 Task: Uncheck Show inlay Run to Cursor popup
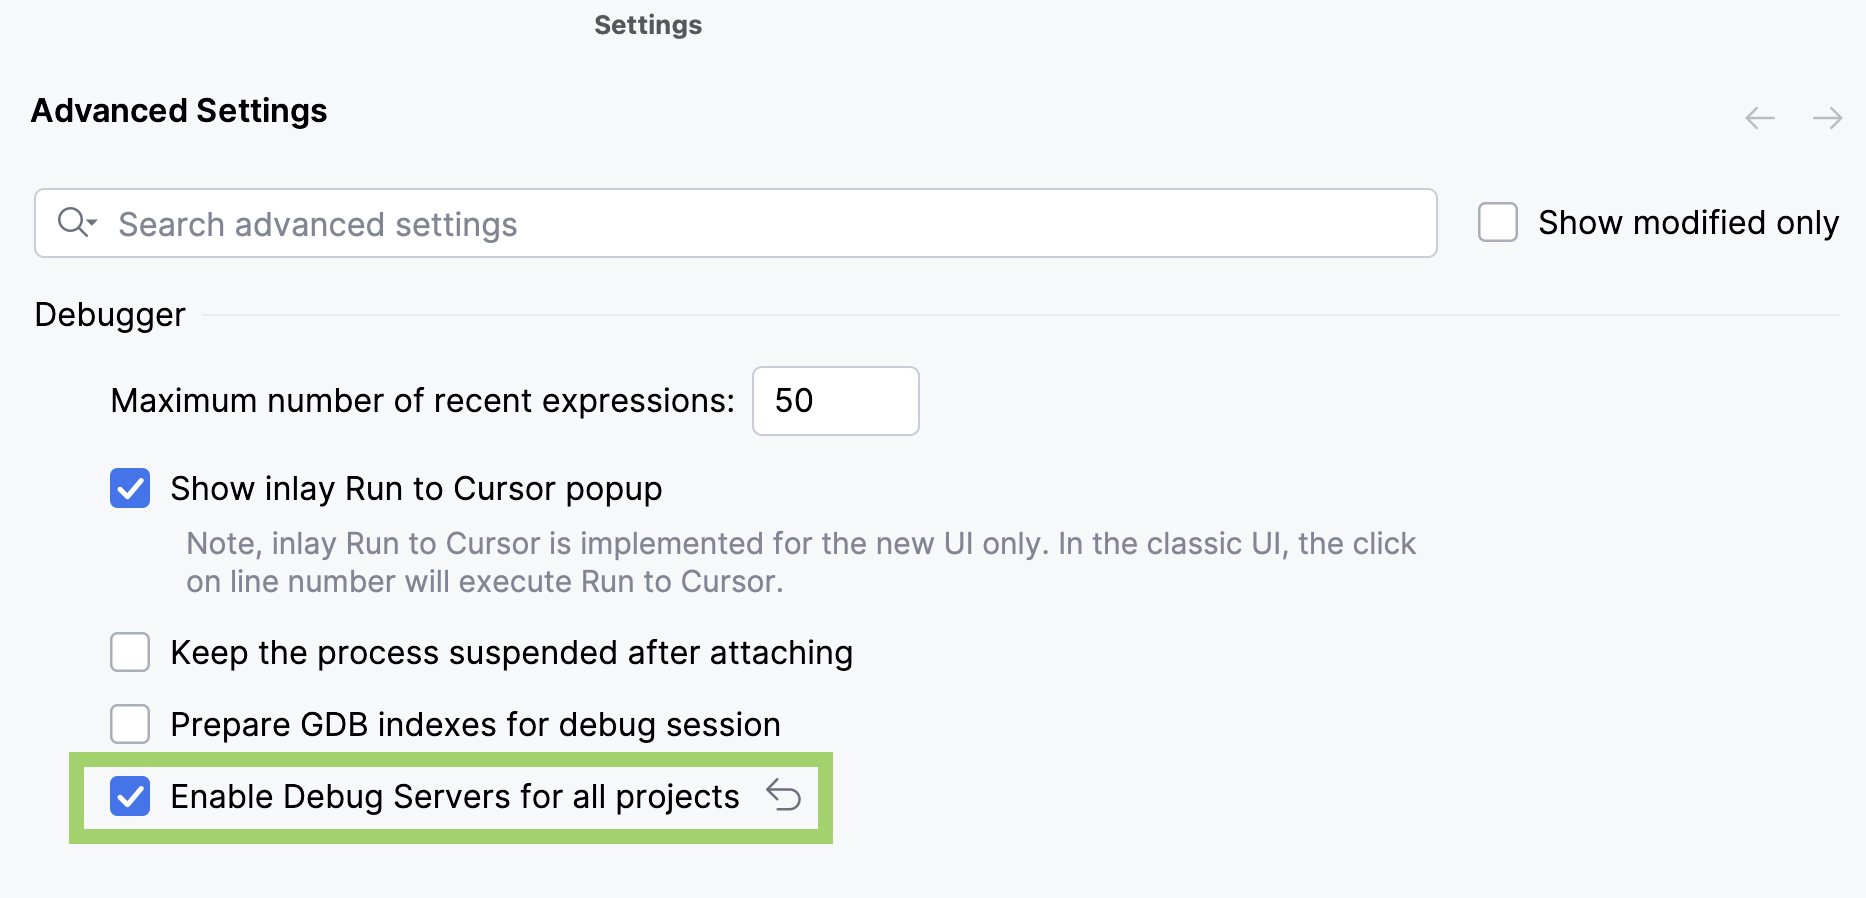coord(129,488)
